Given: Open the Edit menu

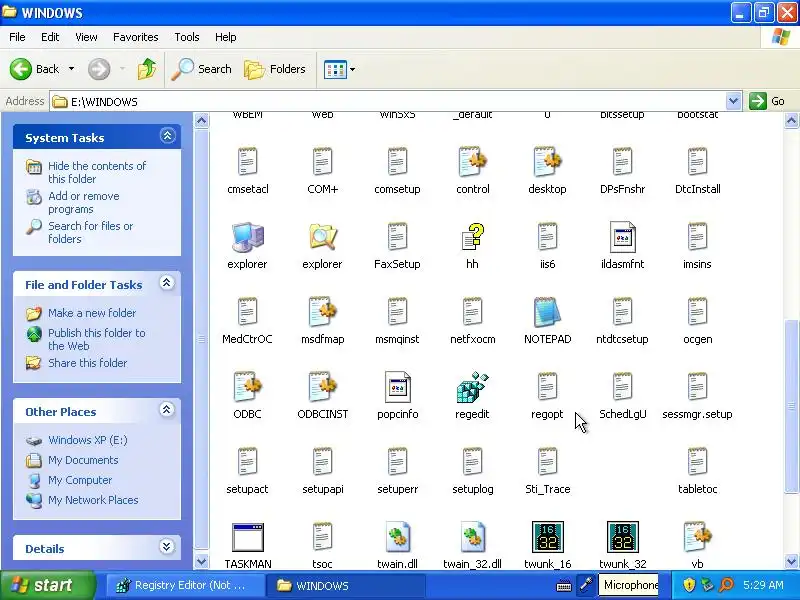Looking at the screenshot, I should [x=50, y=37].
